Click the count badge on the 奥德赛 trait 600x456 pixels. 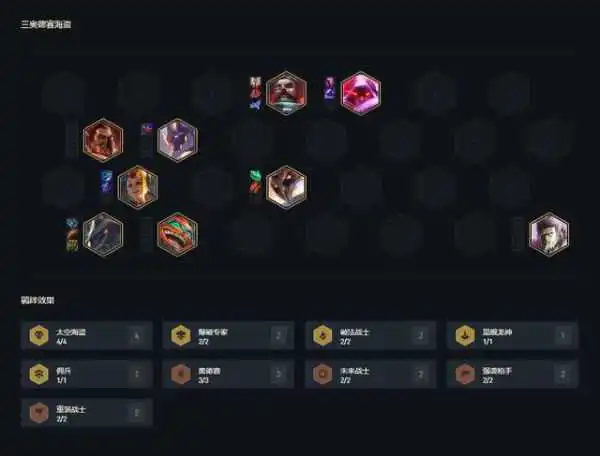tap(278, 374)
